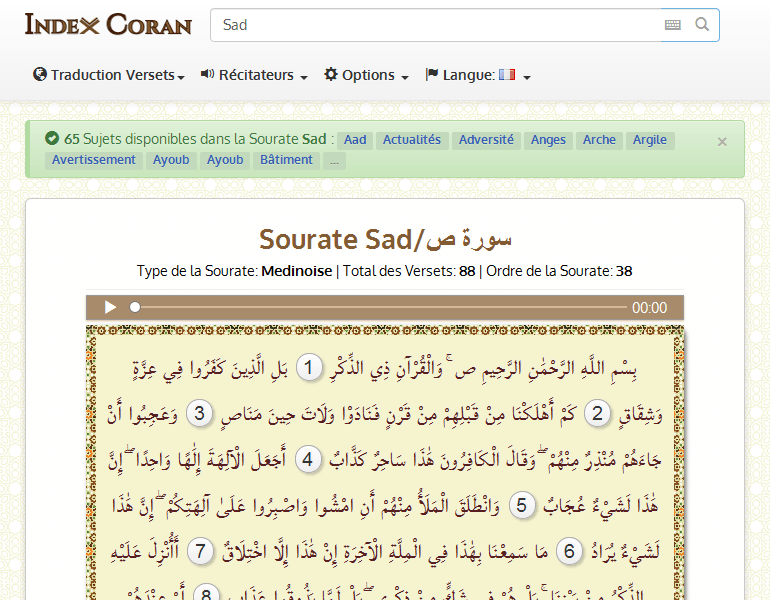Show more subjects via ellipsis tag
The image size is (770, 600).
click(334, 160)
